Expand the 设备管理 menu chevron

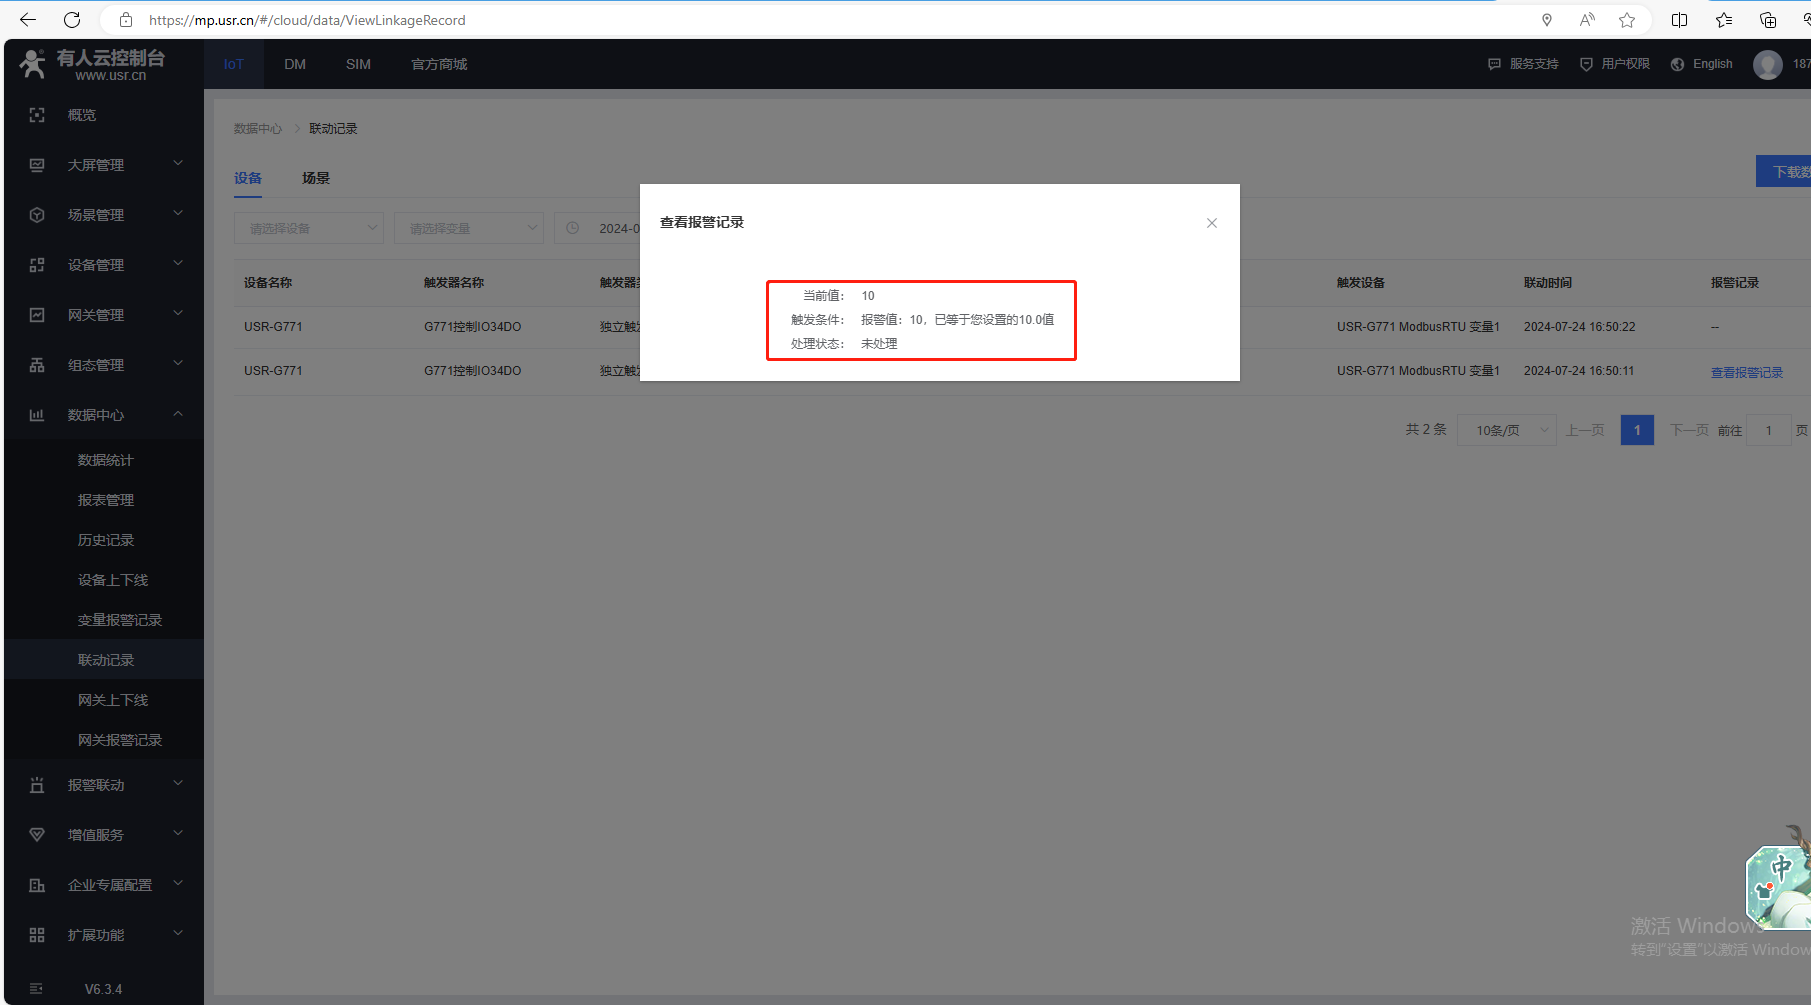pyautogui.click(x=178, y=263)
